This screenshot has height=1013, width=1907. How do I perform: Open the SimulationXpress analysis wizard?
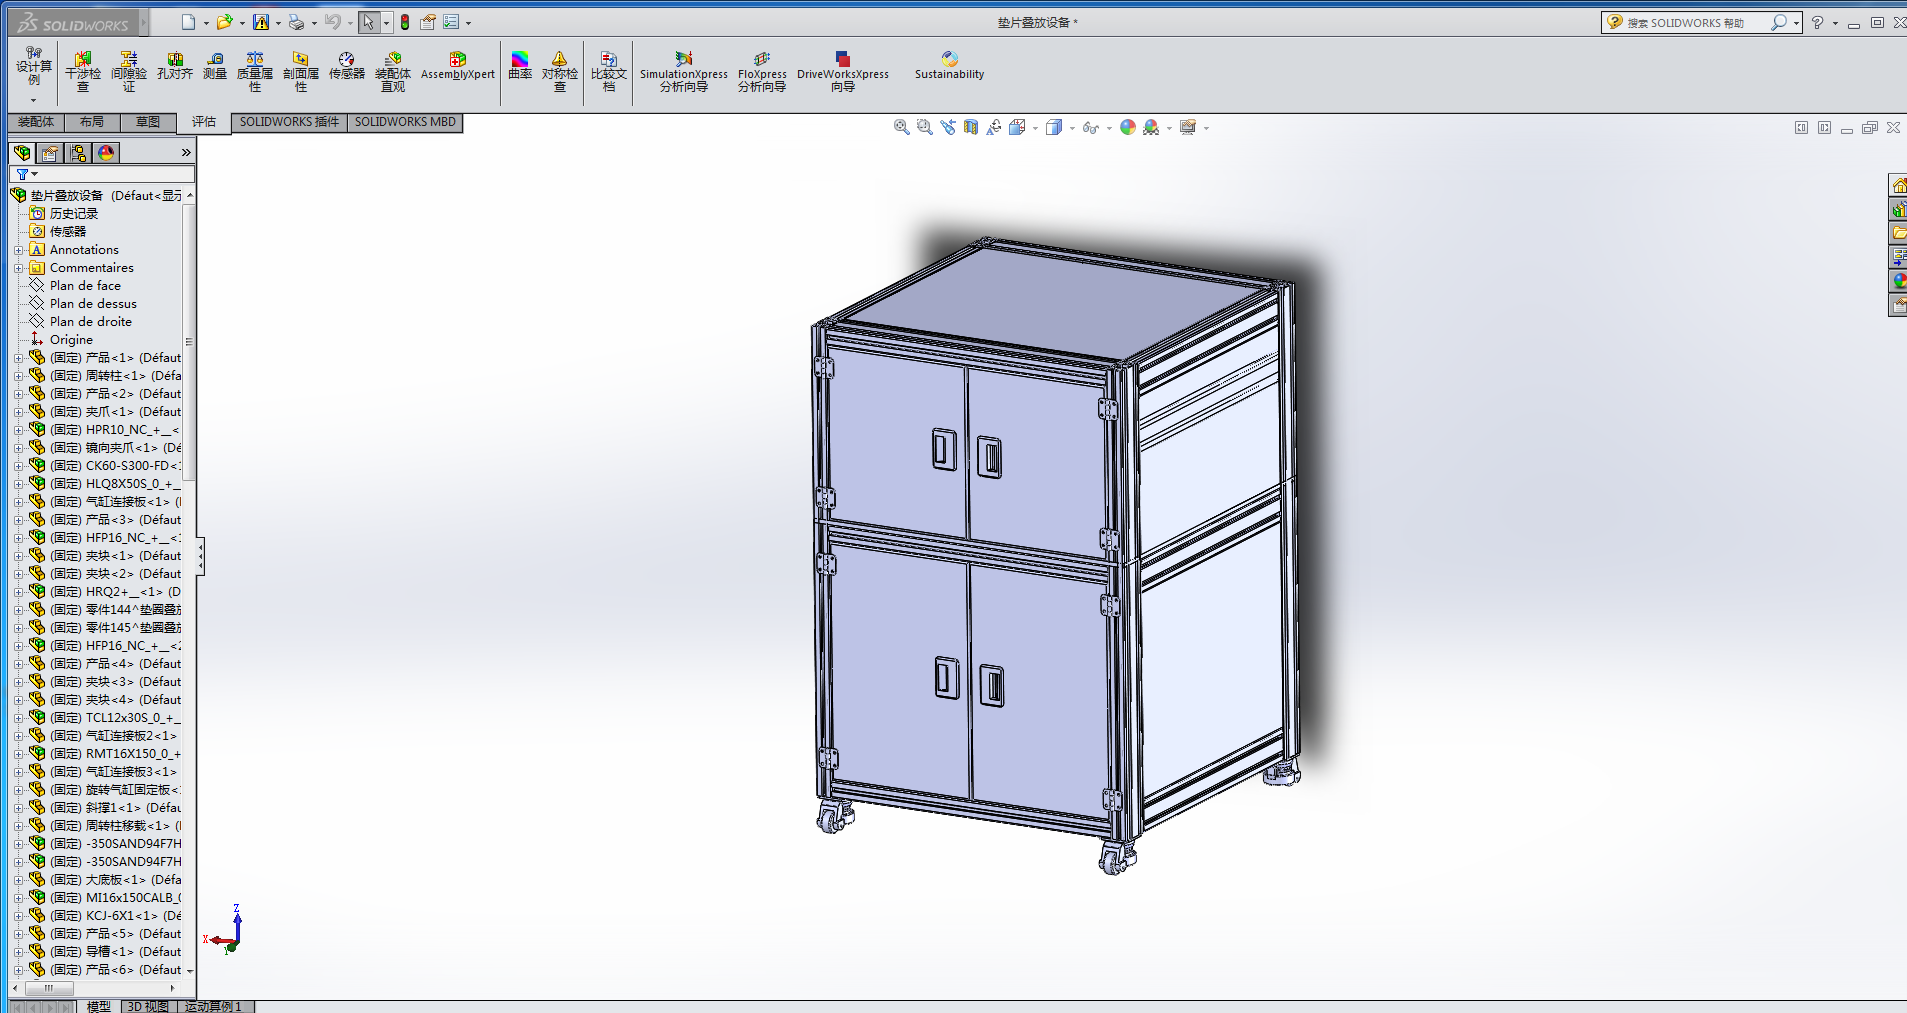(684, 72)
